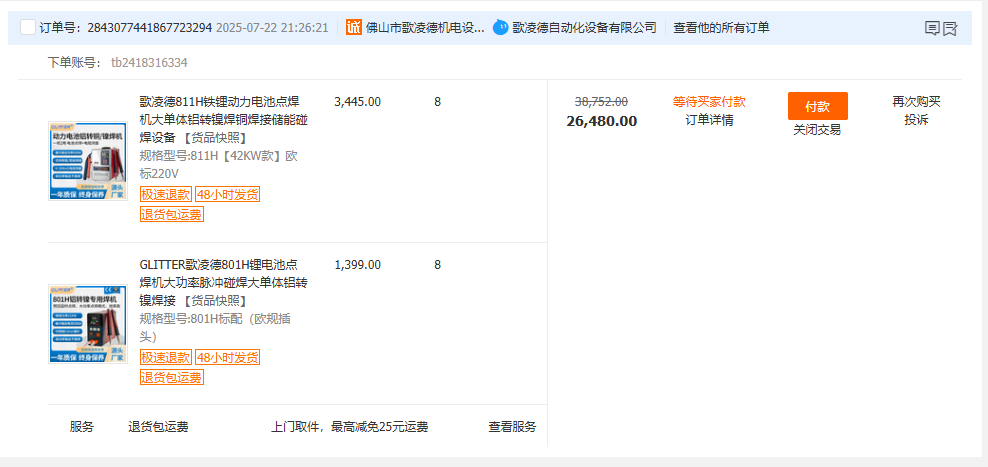This screenshot has height=467, width=988.
Task: Click spec text 规格型号:811H【42KW款】
Action: 219,164
